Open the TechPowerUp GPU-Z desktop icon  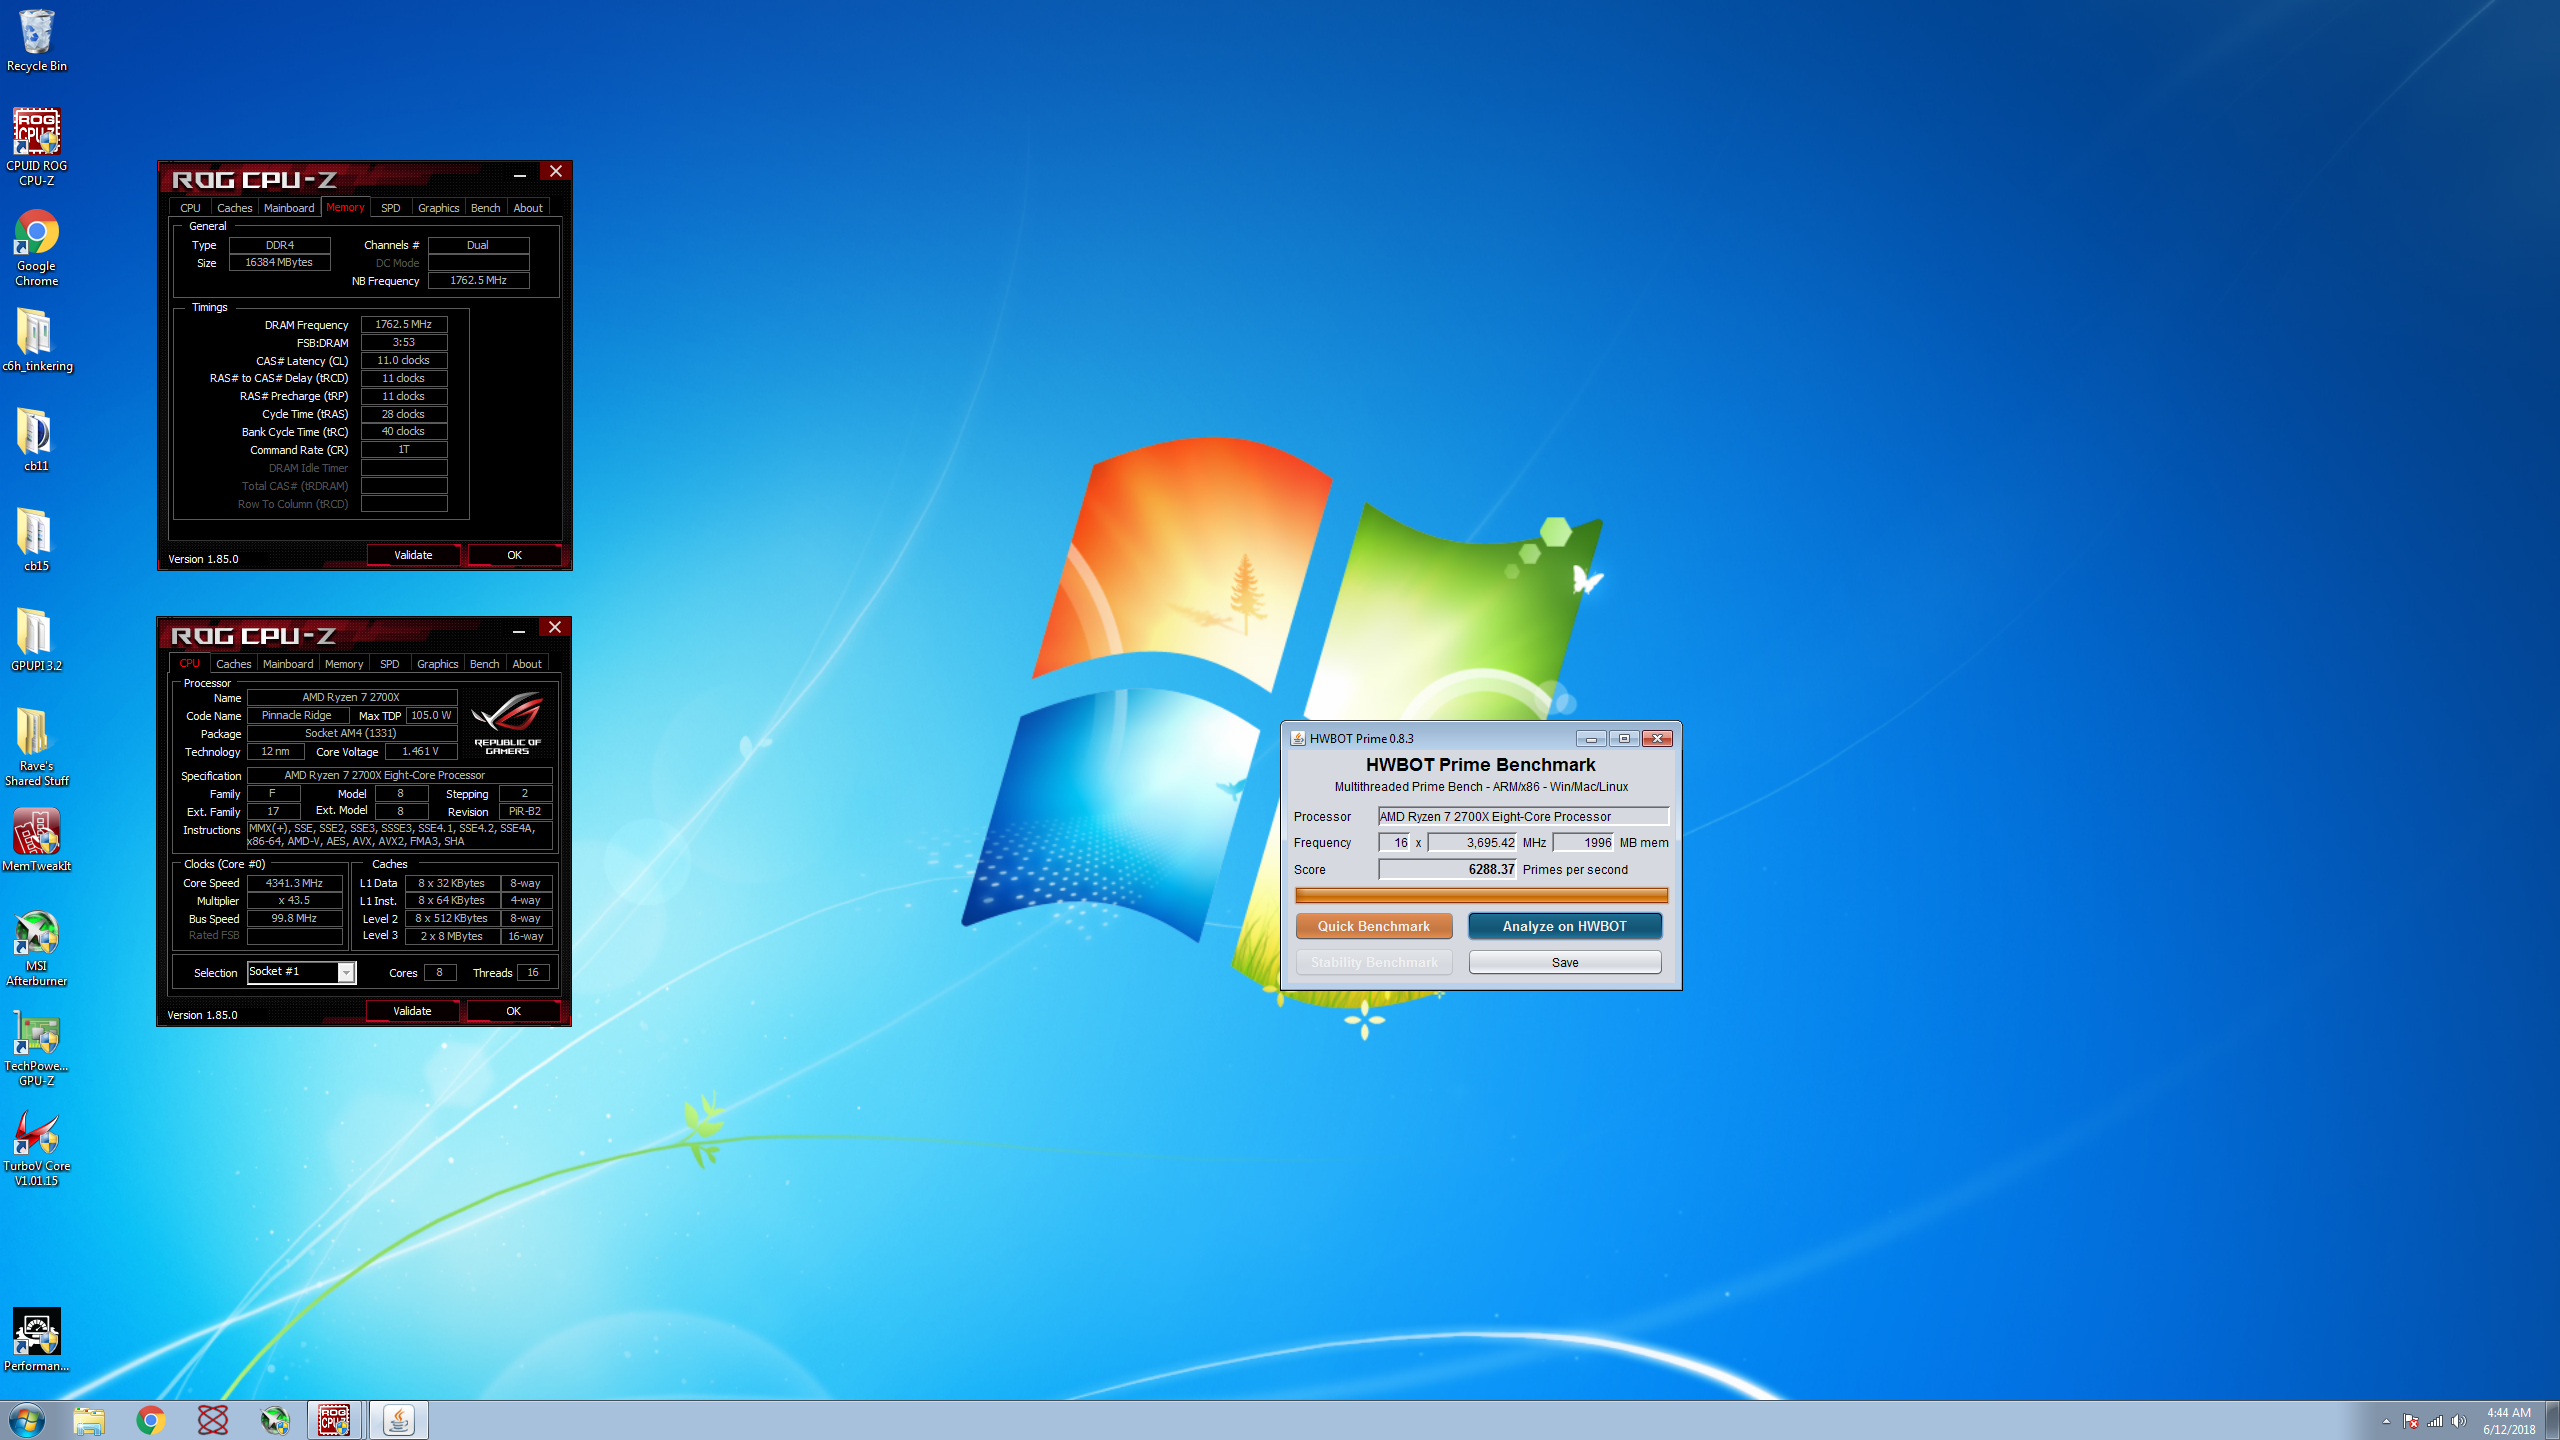pyautogui.click(x=37, y=1047)
